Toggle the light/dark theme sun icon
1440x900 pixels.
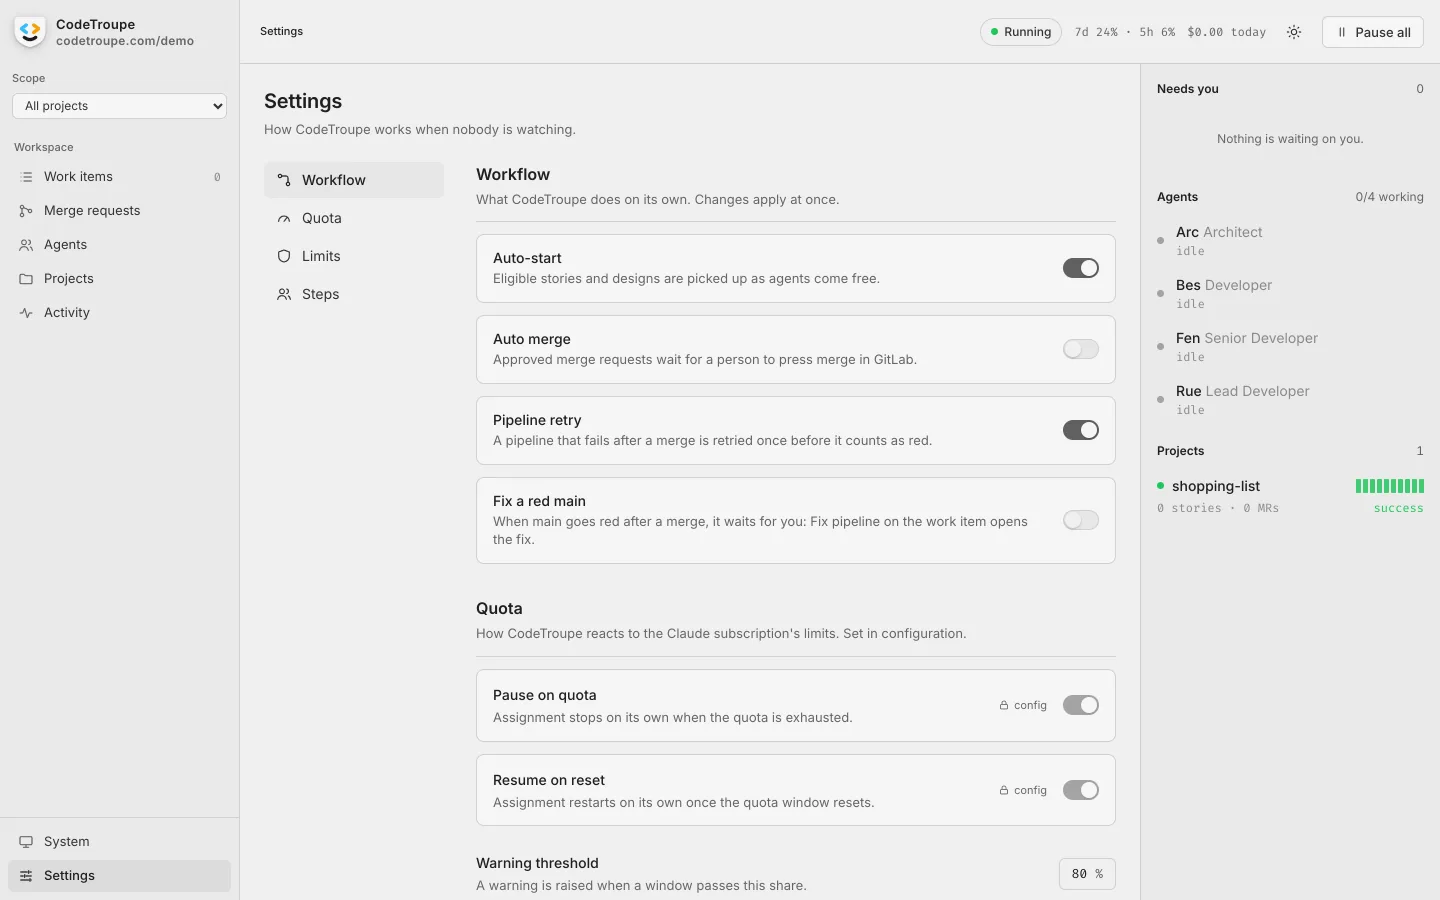1294,32
